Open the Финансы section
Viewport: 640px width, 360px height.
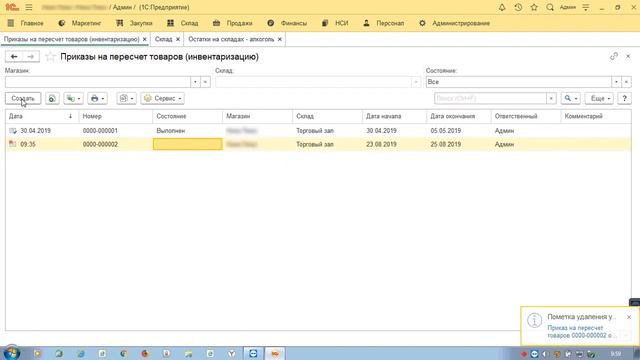pos(287,23)
